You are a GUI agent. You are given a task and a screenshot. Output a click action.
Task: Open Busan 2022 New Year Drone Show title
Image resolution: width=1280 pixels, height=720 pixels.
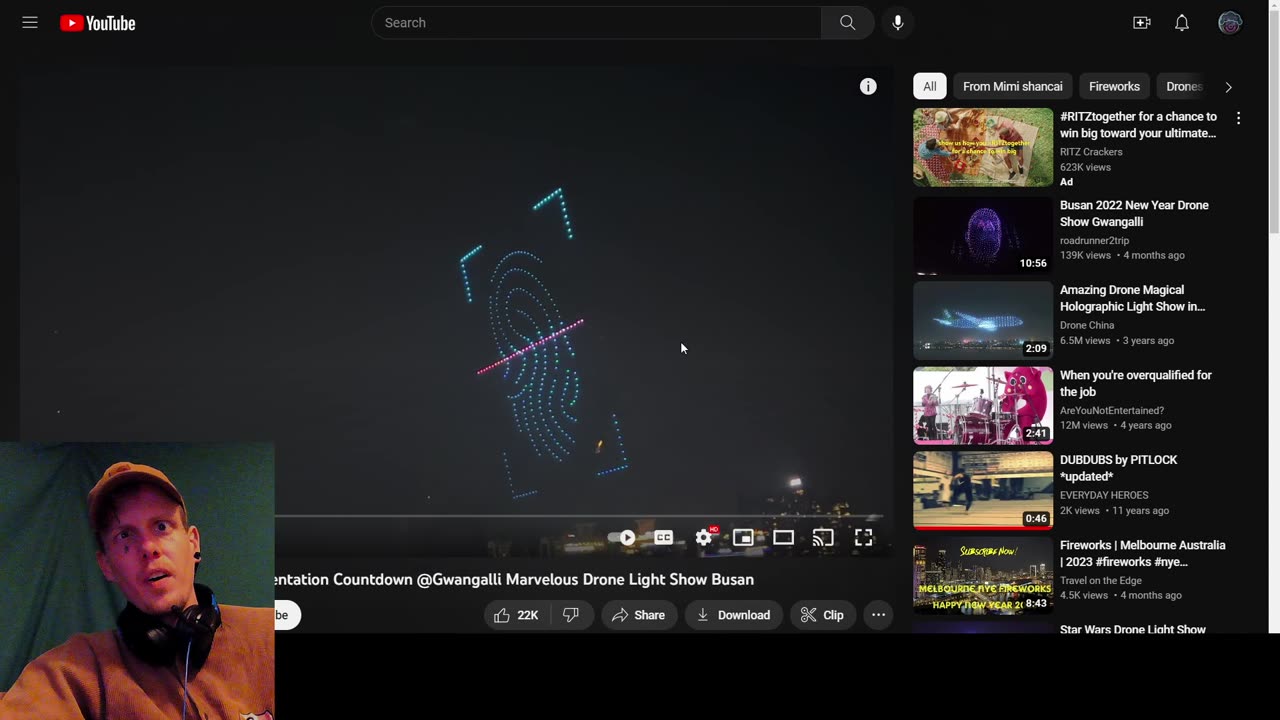click(x=1134, y=213)
